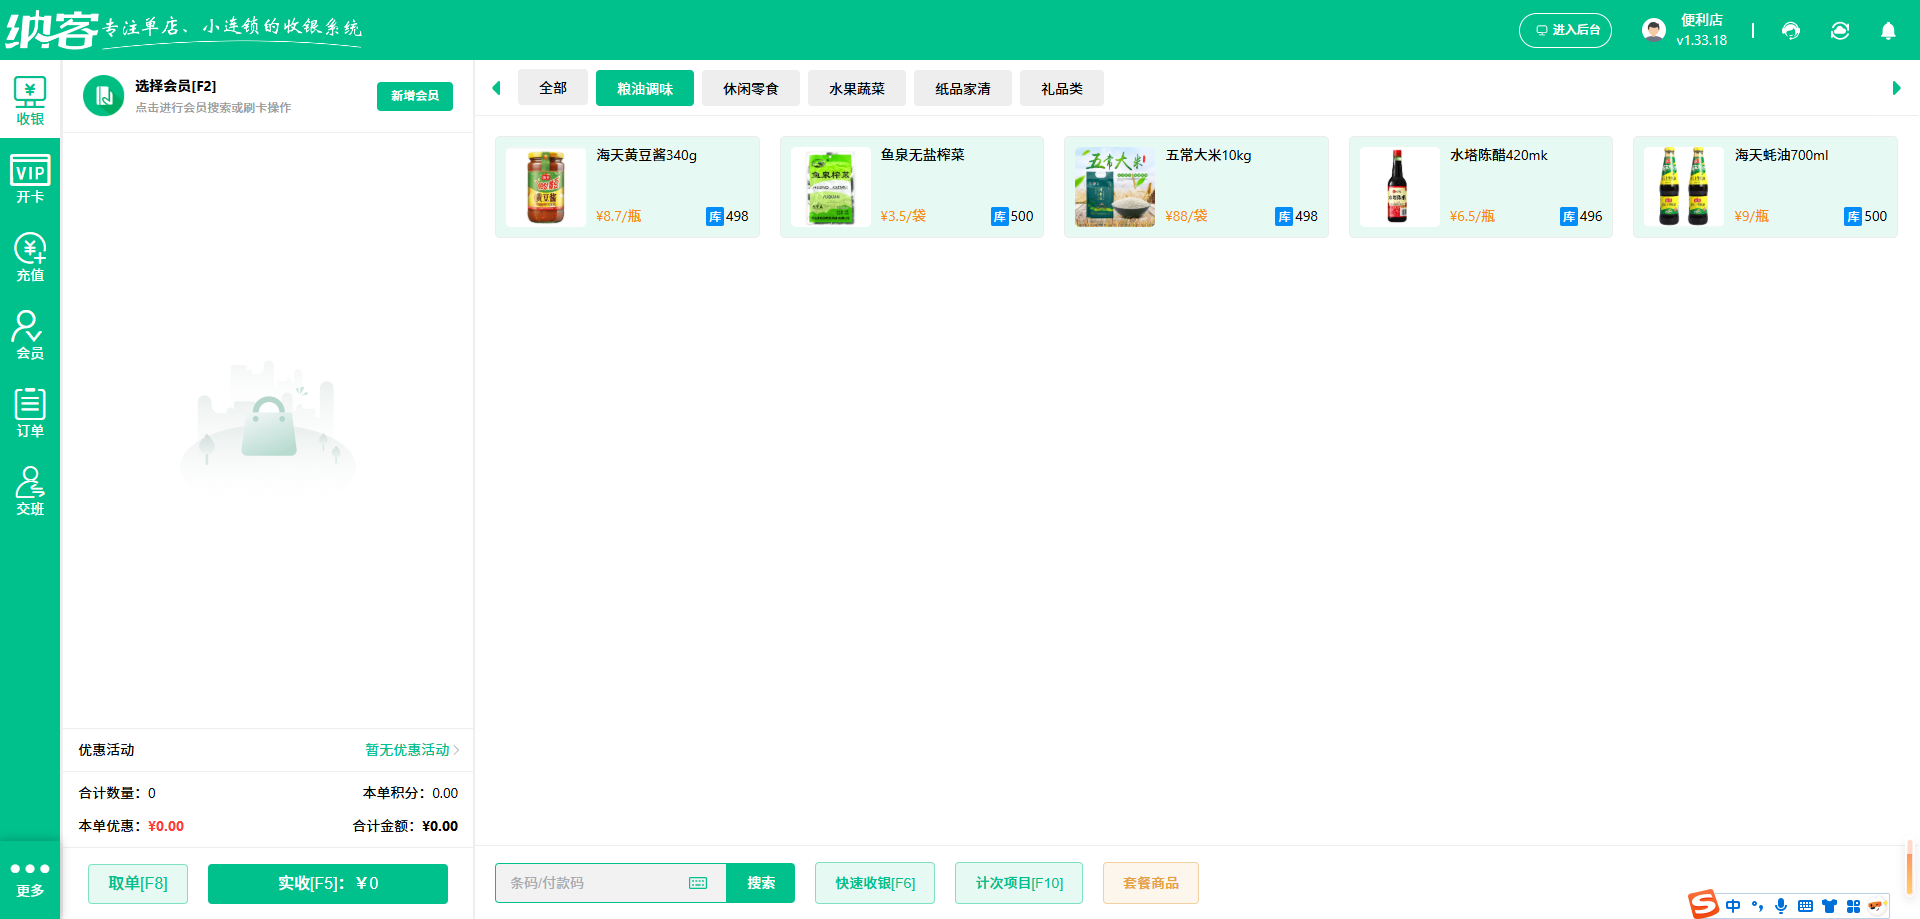Toggle voice input microphone in Sogou bar

point(1780,905)
